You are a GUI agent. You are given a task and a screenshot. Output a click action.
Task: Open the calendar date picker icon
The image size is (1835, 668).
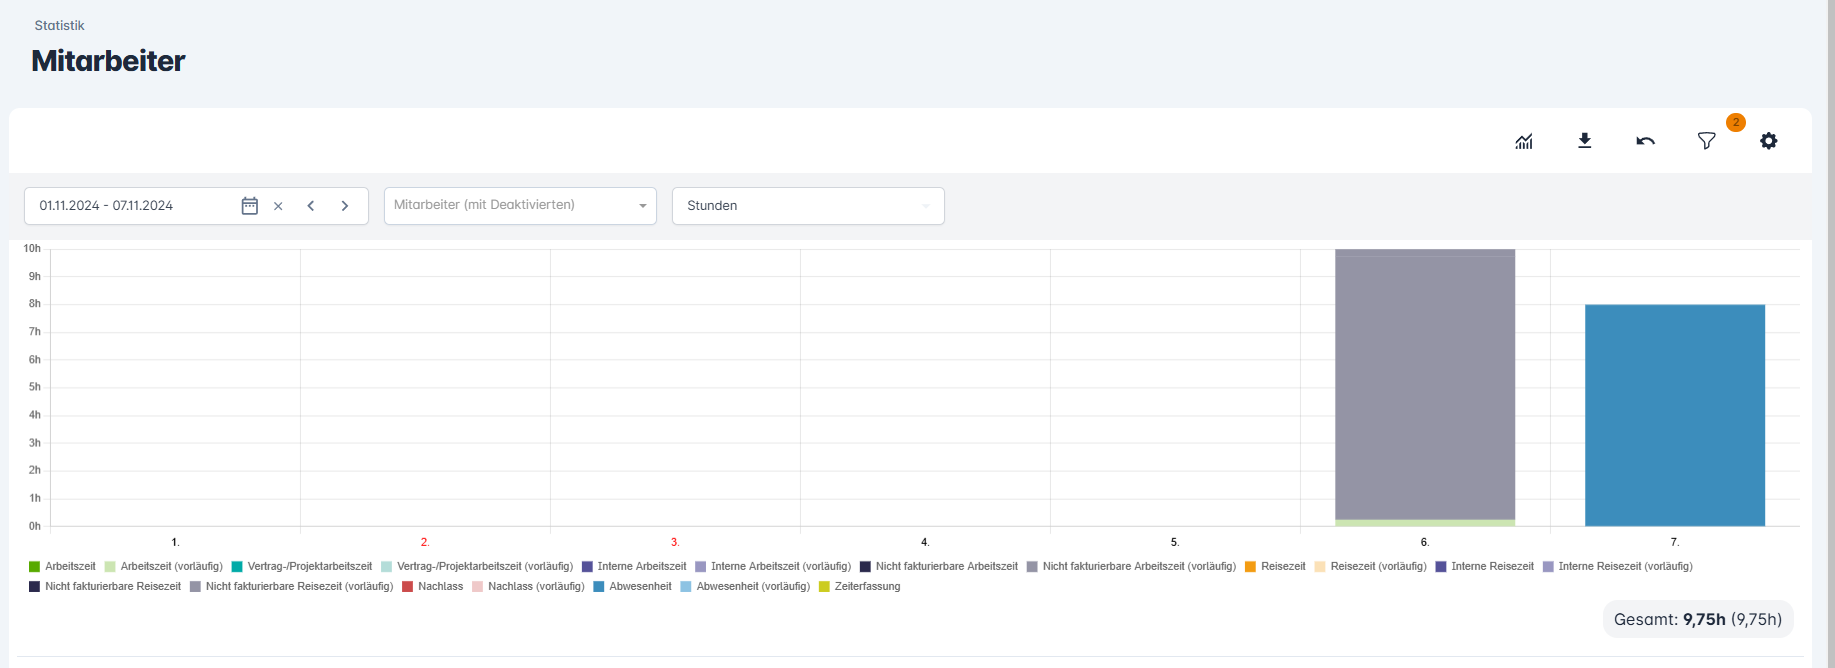pyautogui.click(x=250, y=206)
